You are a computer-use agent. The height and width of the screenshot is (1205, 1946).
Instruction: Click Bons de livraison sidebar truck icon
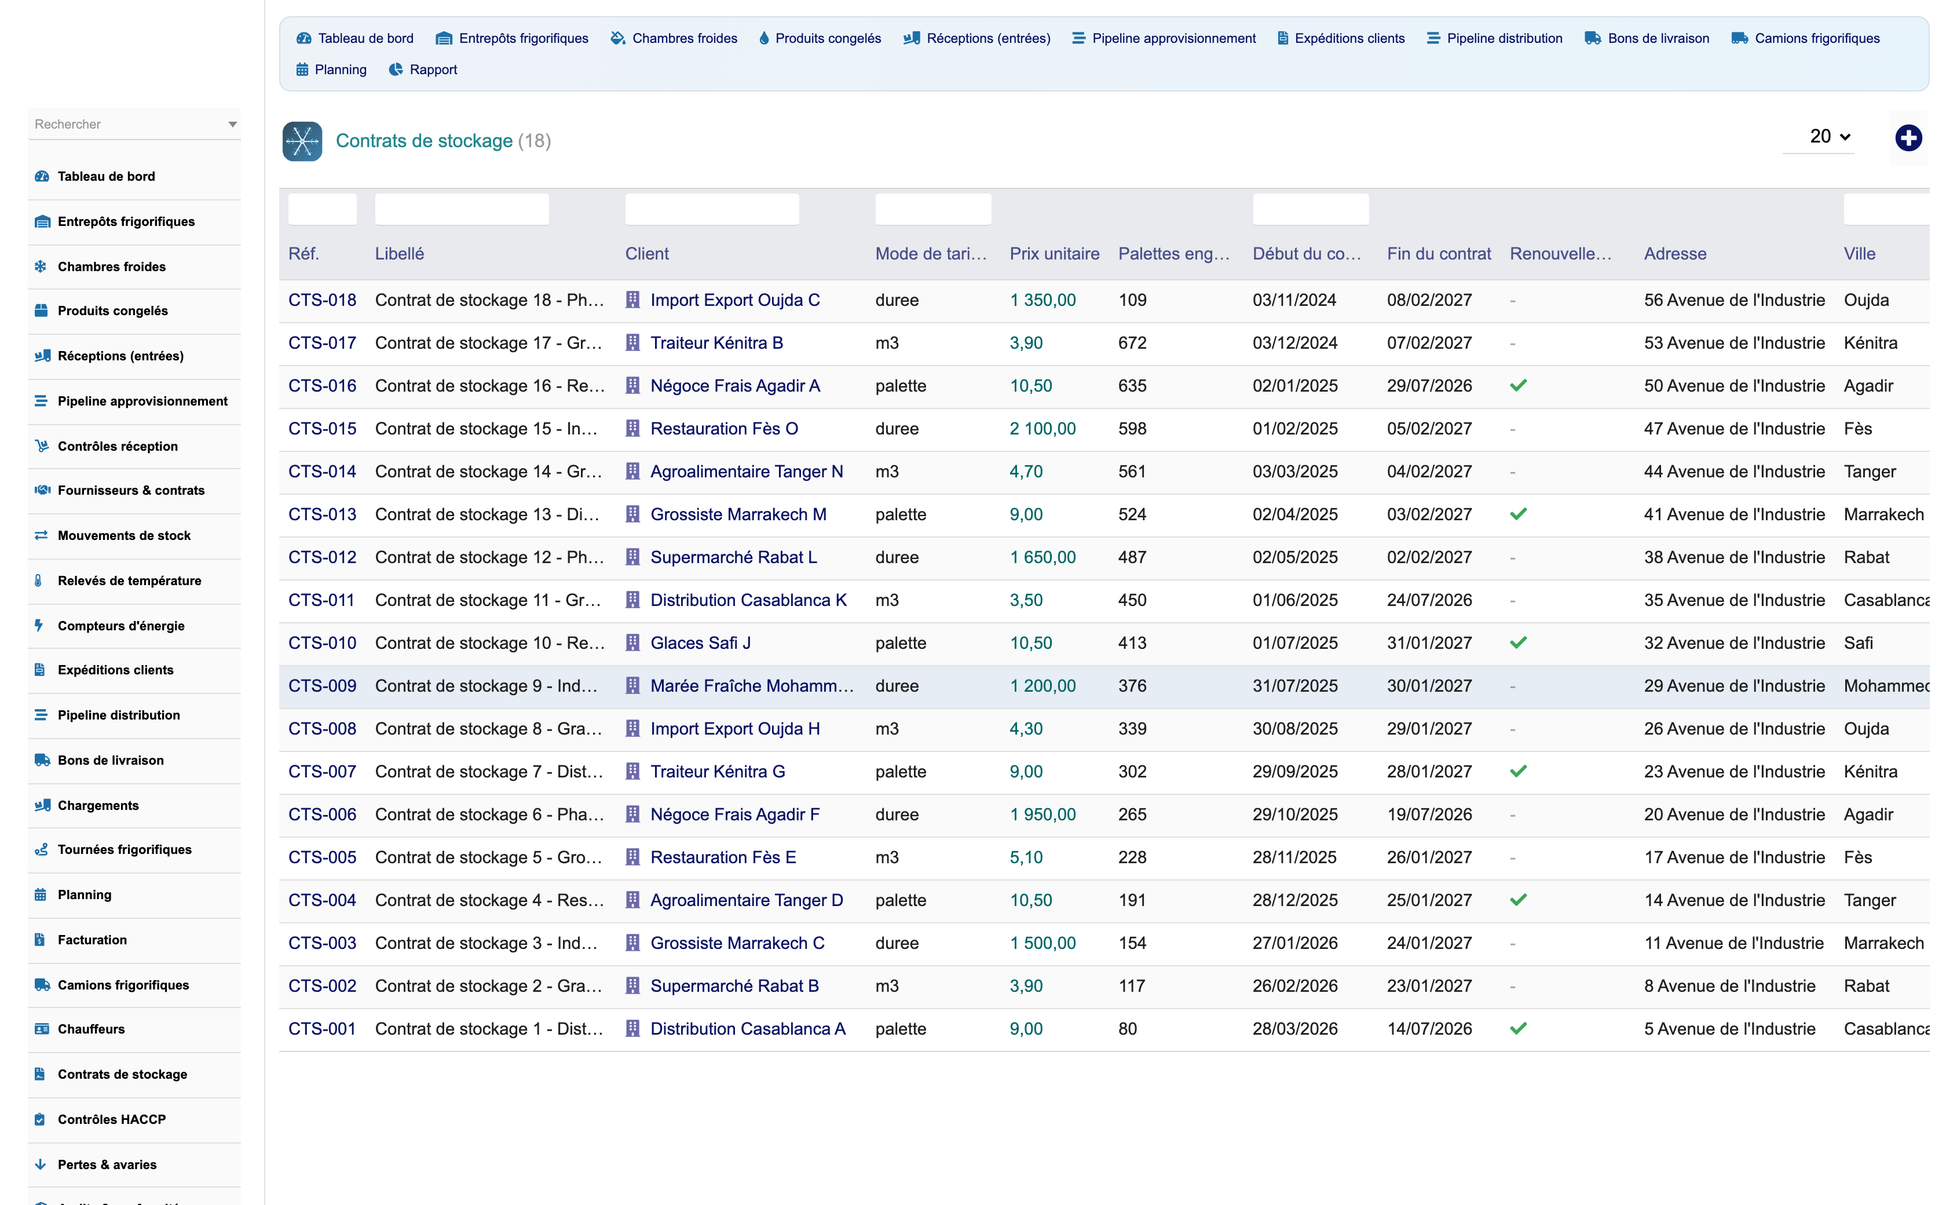tap(42, 760)
